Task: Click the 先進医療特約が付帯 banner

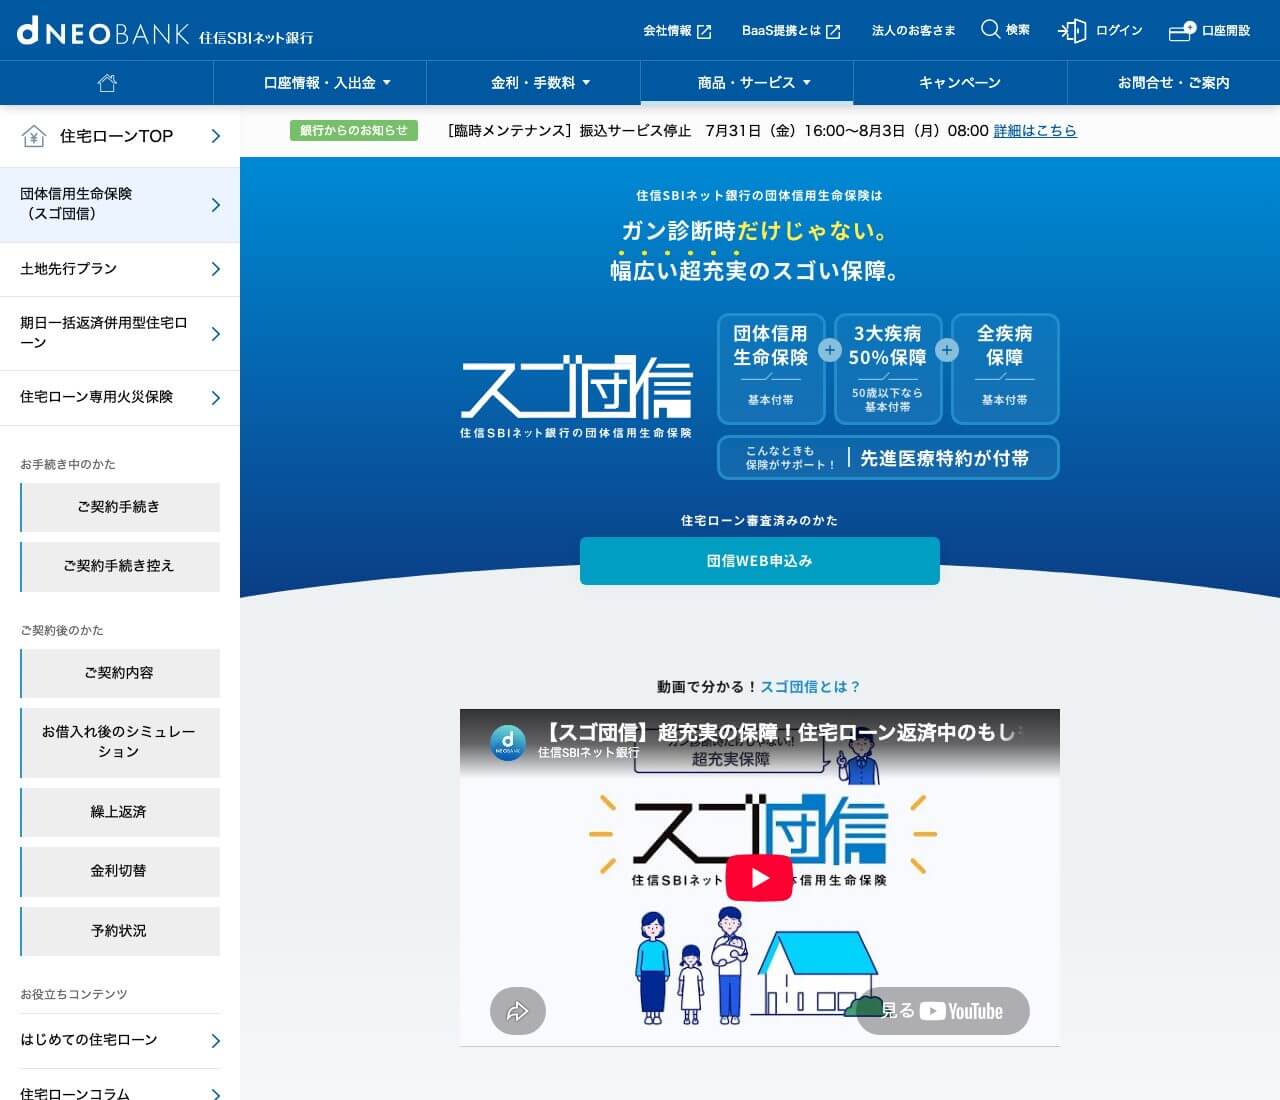Action: [x=888, y=458]
